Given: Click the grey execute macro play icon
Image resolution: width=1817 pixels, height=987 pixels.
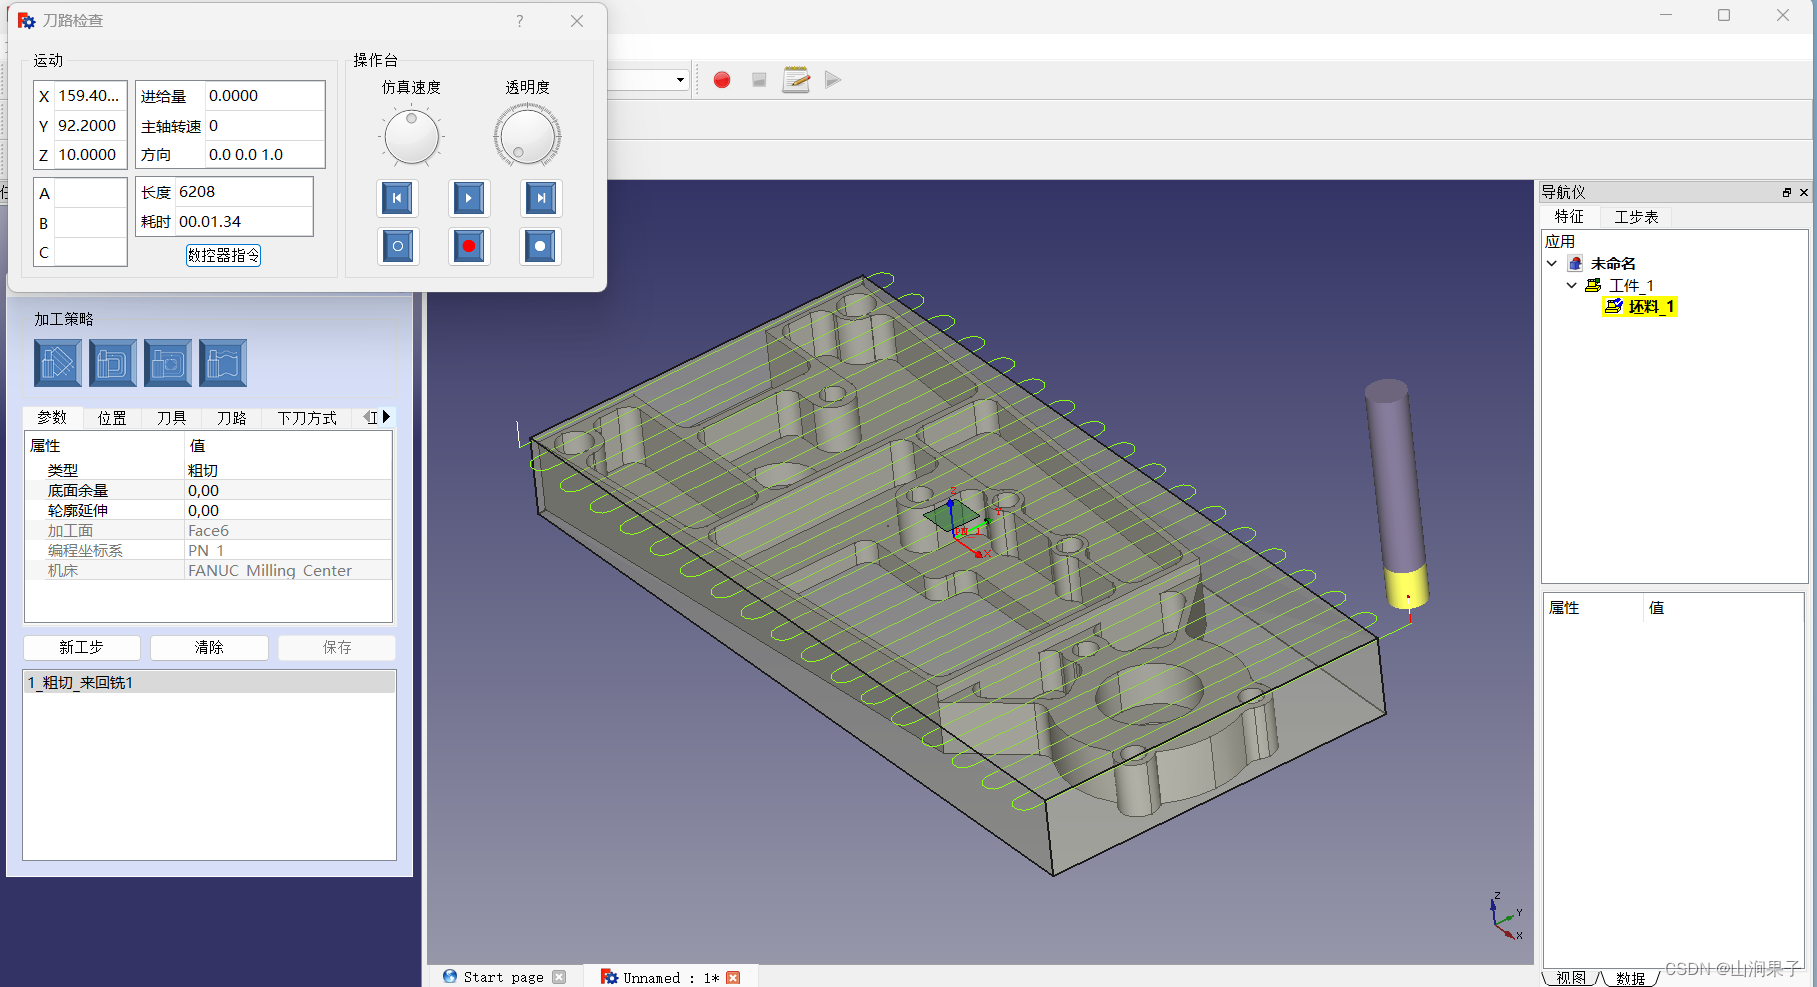Looking at the screenshot, I should click(x=833, y=80).
